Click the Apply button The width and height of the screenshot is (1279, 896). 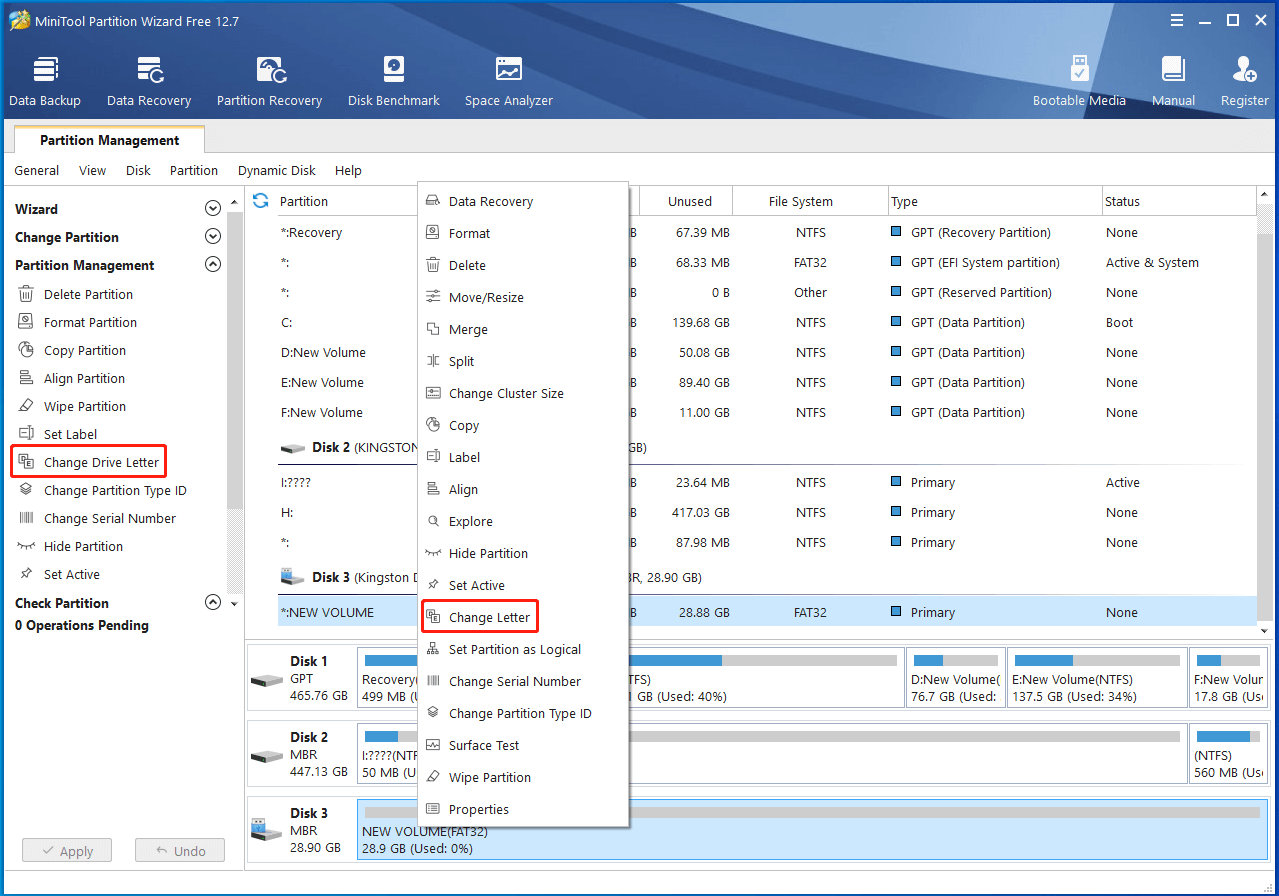[66, 850]
